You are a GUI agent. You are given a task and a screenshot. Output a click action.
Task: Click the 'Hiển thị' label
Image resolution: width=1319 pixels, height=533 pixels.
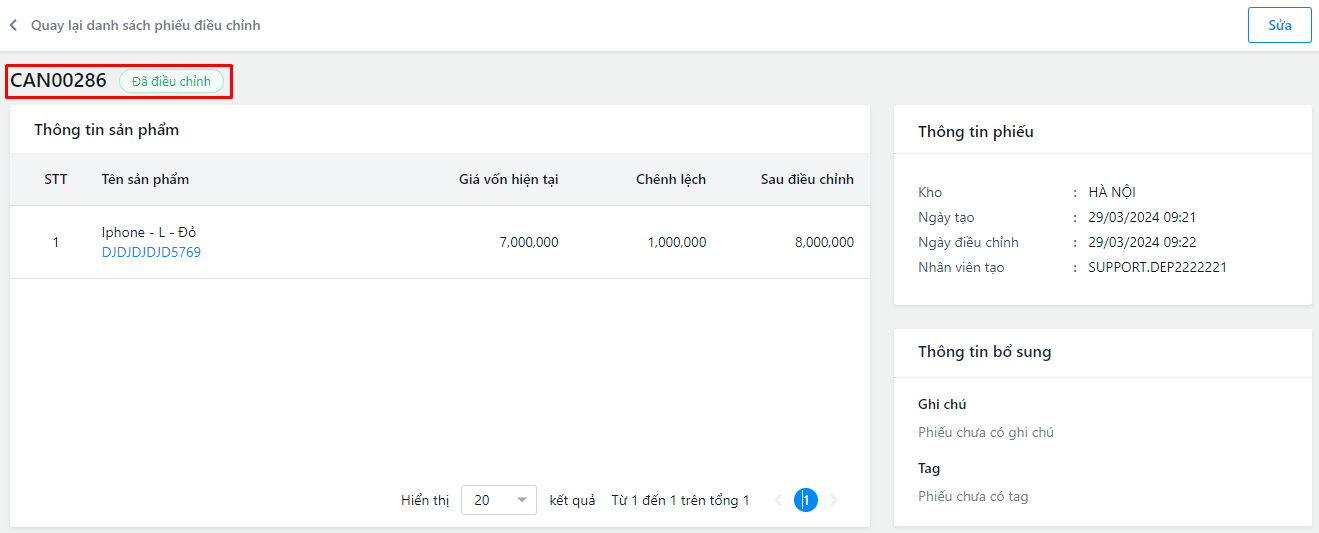click(425, 500)
